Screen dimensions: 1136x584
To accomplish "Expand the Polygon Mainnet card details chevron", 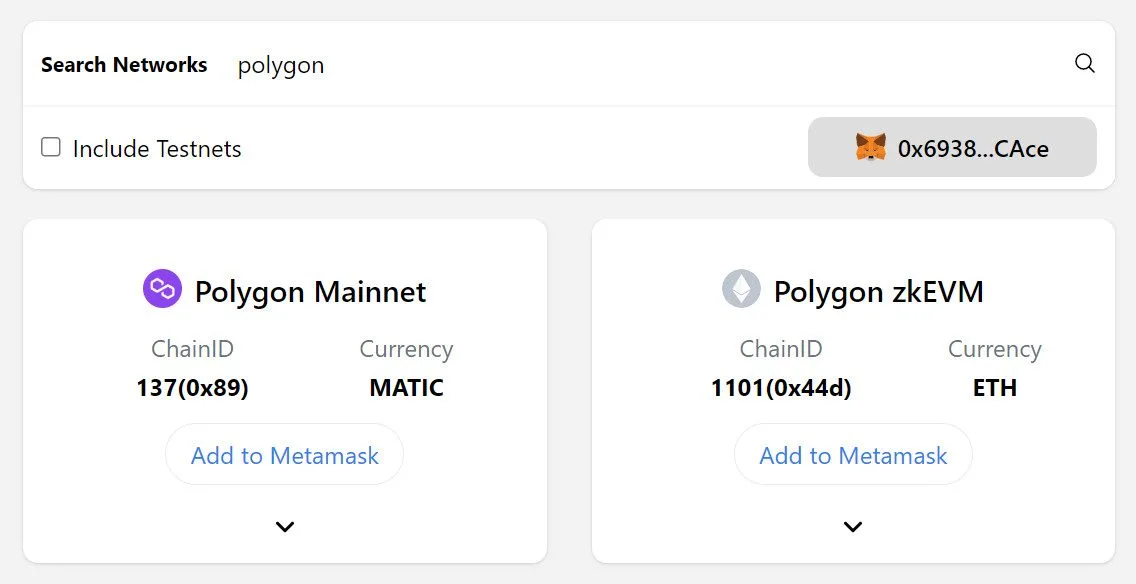I will 285,527.
